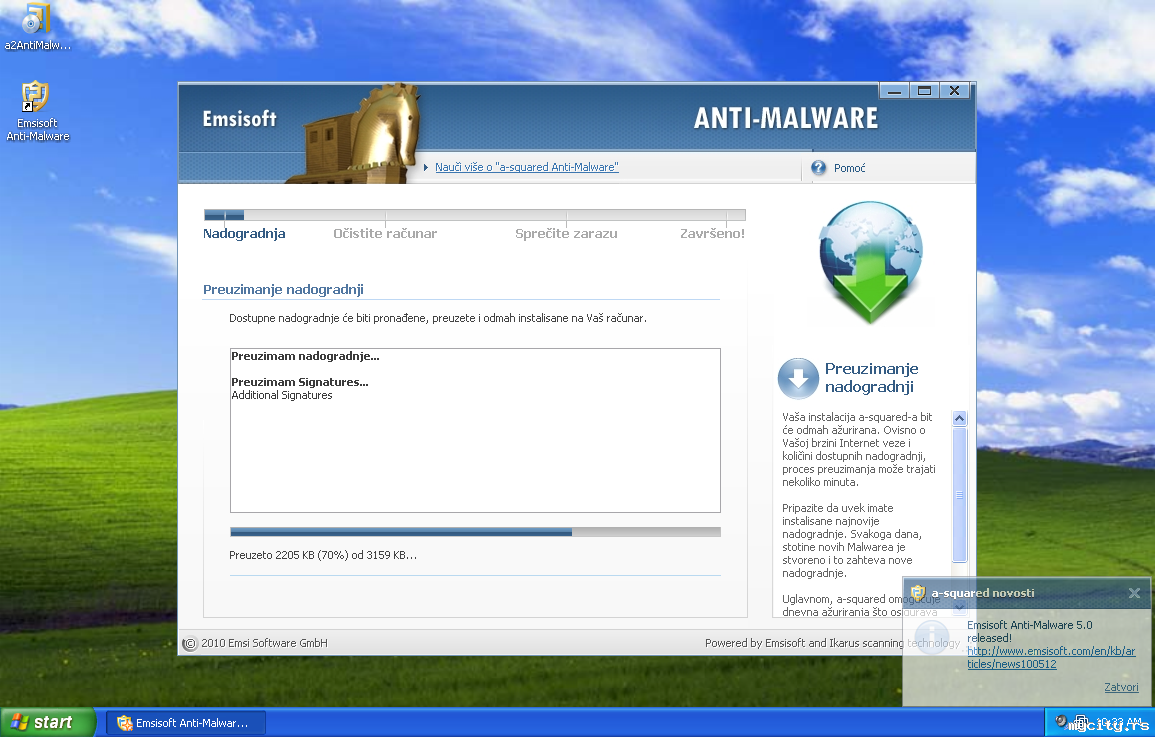This screenshot has height=737, width=1155.
Task: Minimize the Emsisoft Anti-Malware window
Action: click(x=894, y=91)
